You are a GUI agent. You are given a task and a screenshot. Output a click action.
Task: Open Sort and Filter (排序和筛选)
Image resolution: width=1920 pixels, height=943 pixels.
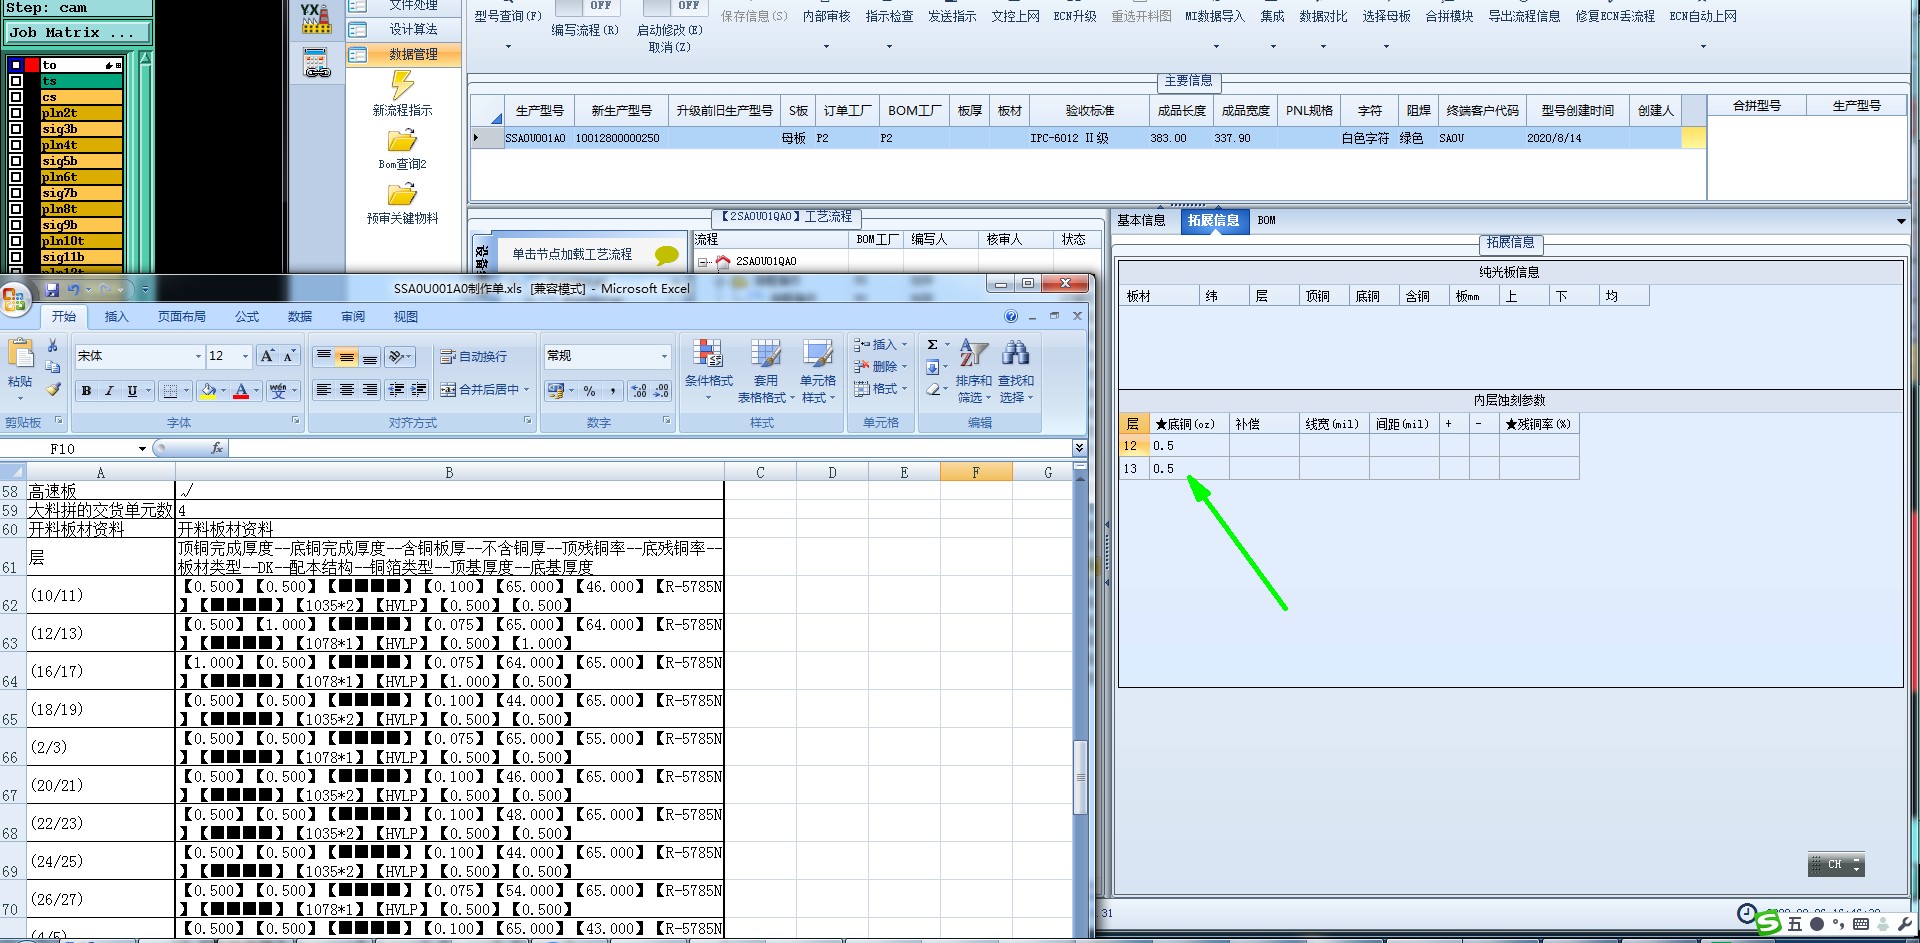pyautogui.click(x=973, y=370)
